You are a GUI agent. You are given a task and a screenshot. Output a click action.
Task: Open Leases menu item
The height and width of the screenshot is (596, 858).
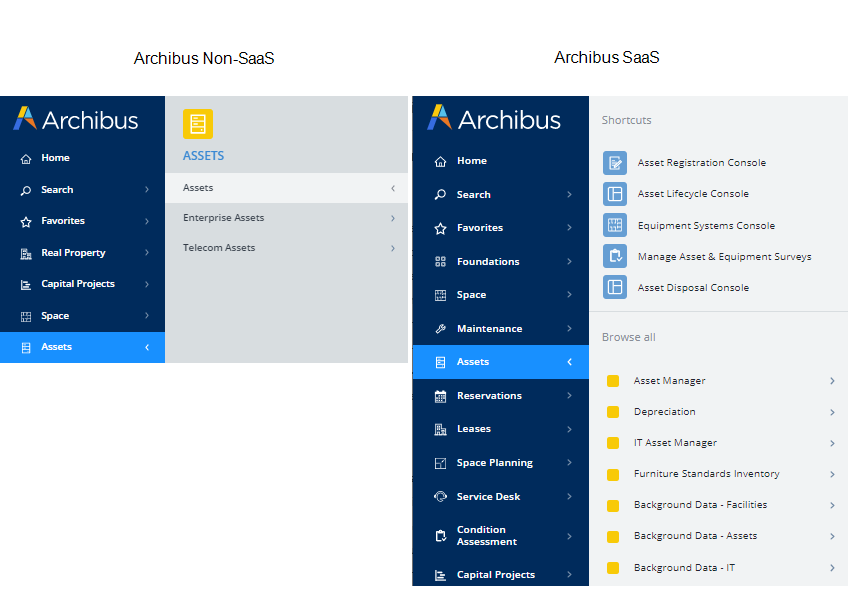(x=473, y=429)
